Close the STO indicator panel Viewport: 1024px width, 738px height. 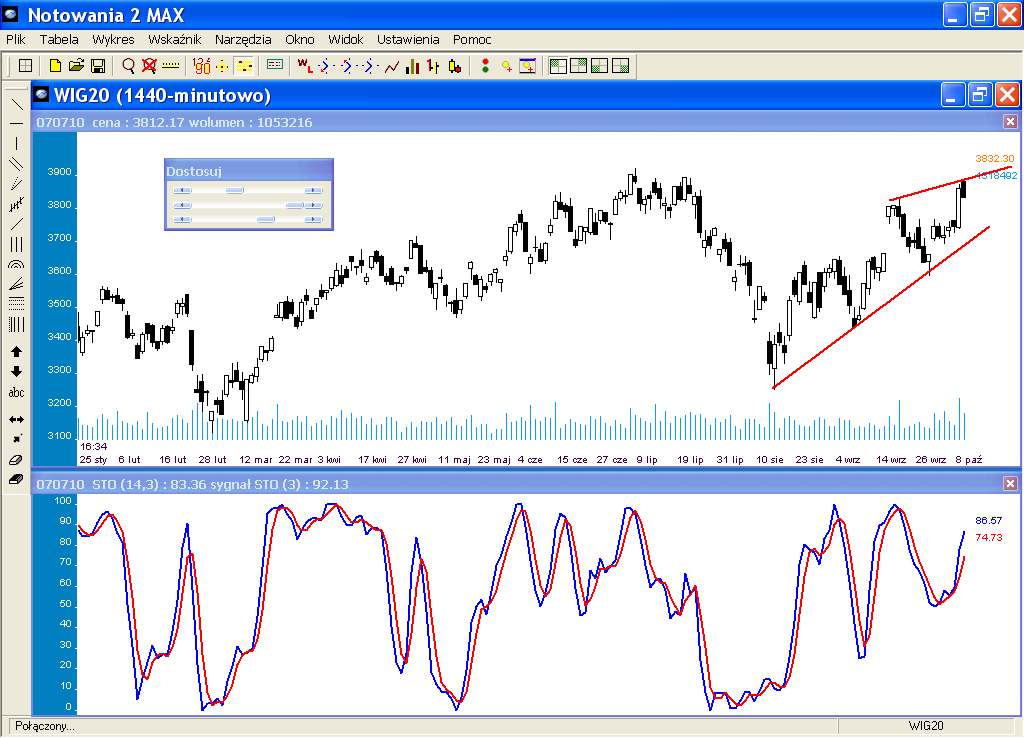tap(1010, 484)
